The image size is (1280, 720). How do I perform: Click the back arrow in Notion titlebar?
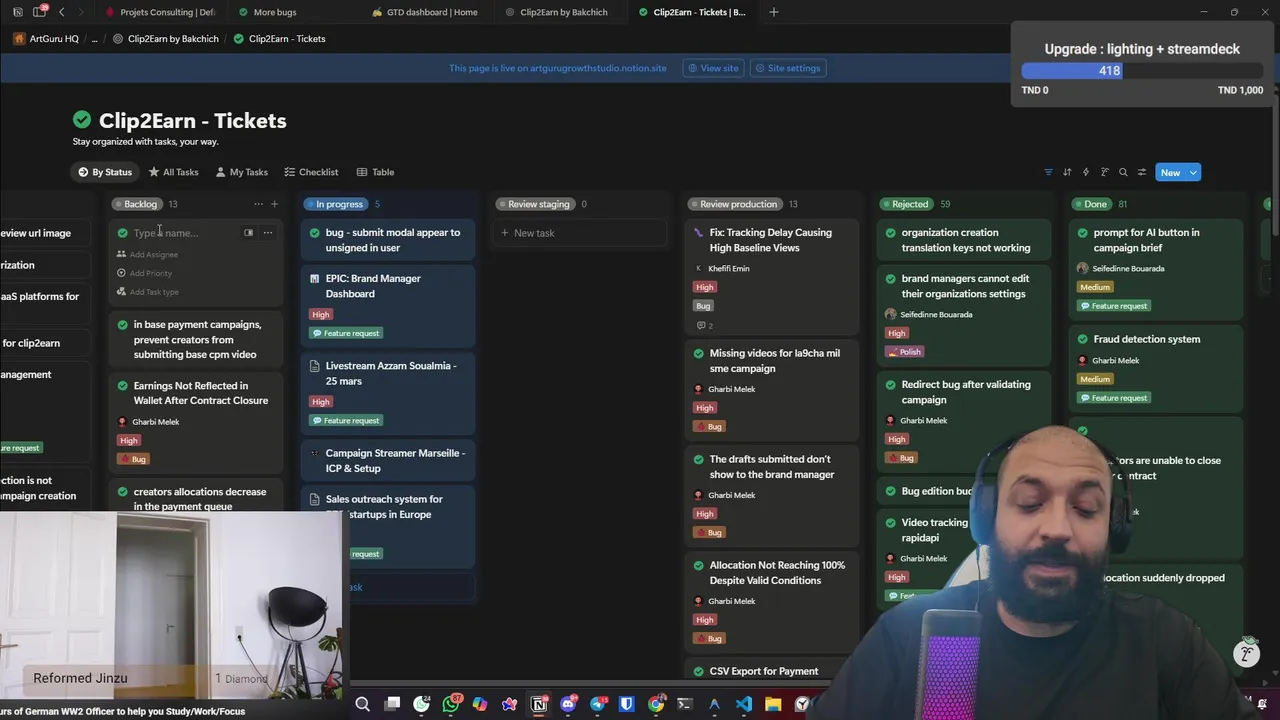point(62,12)
